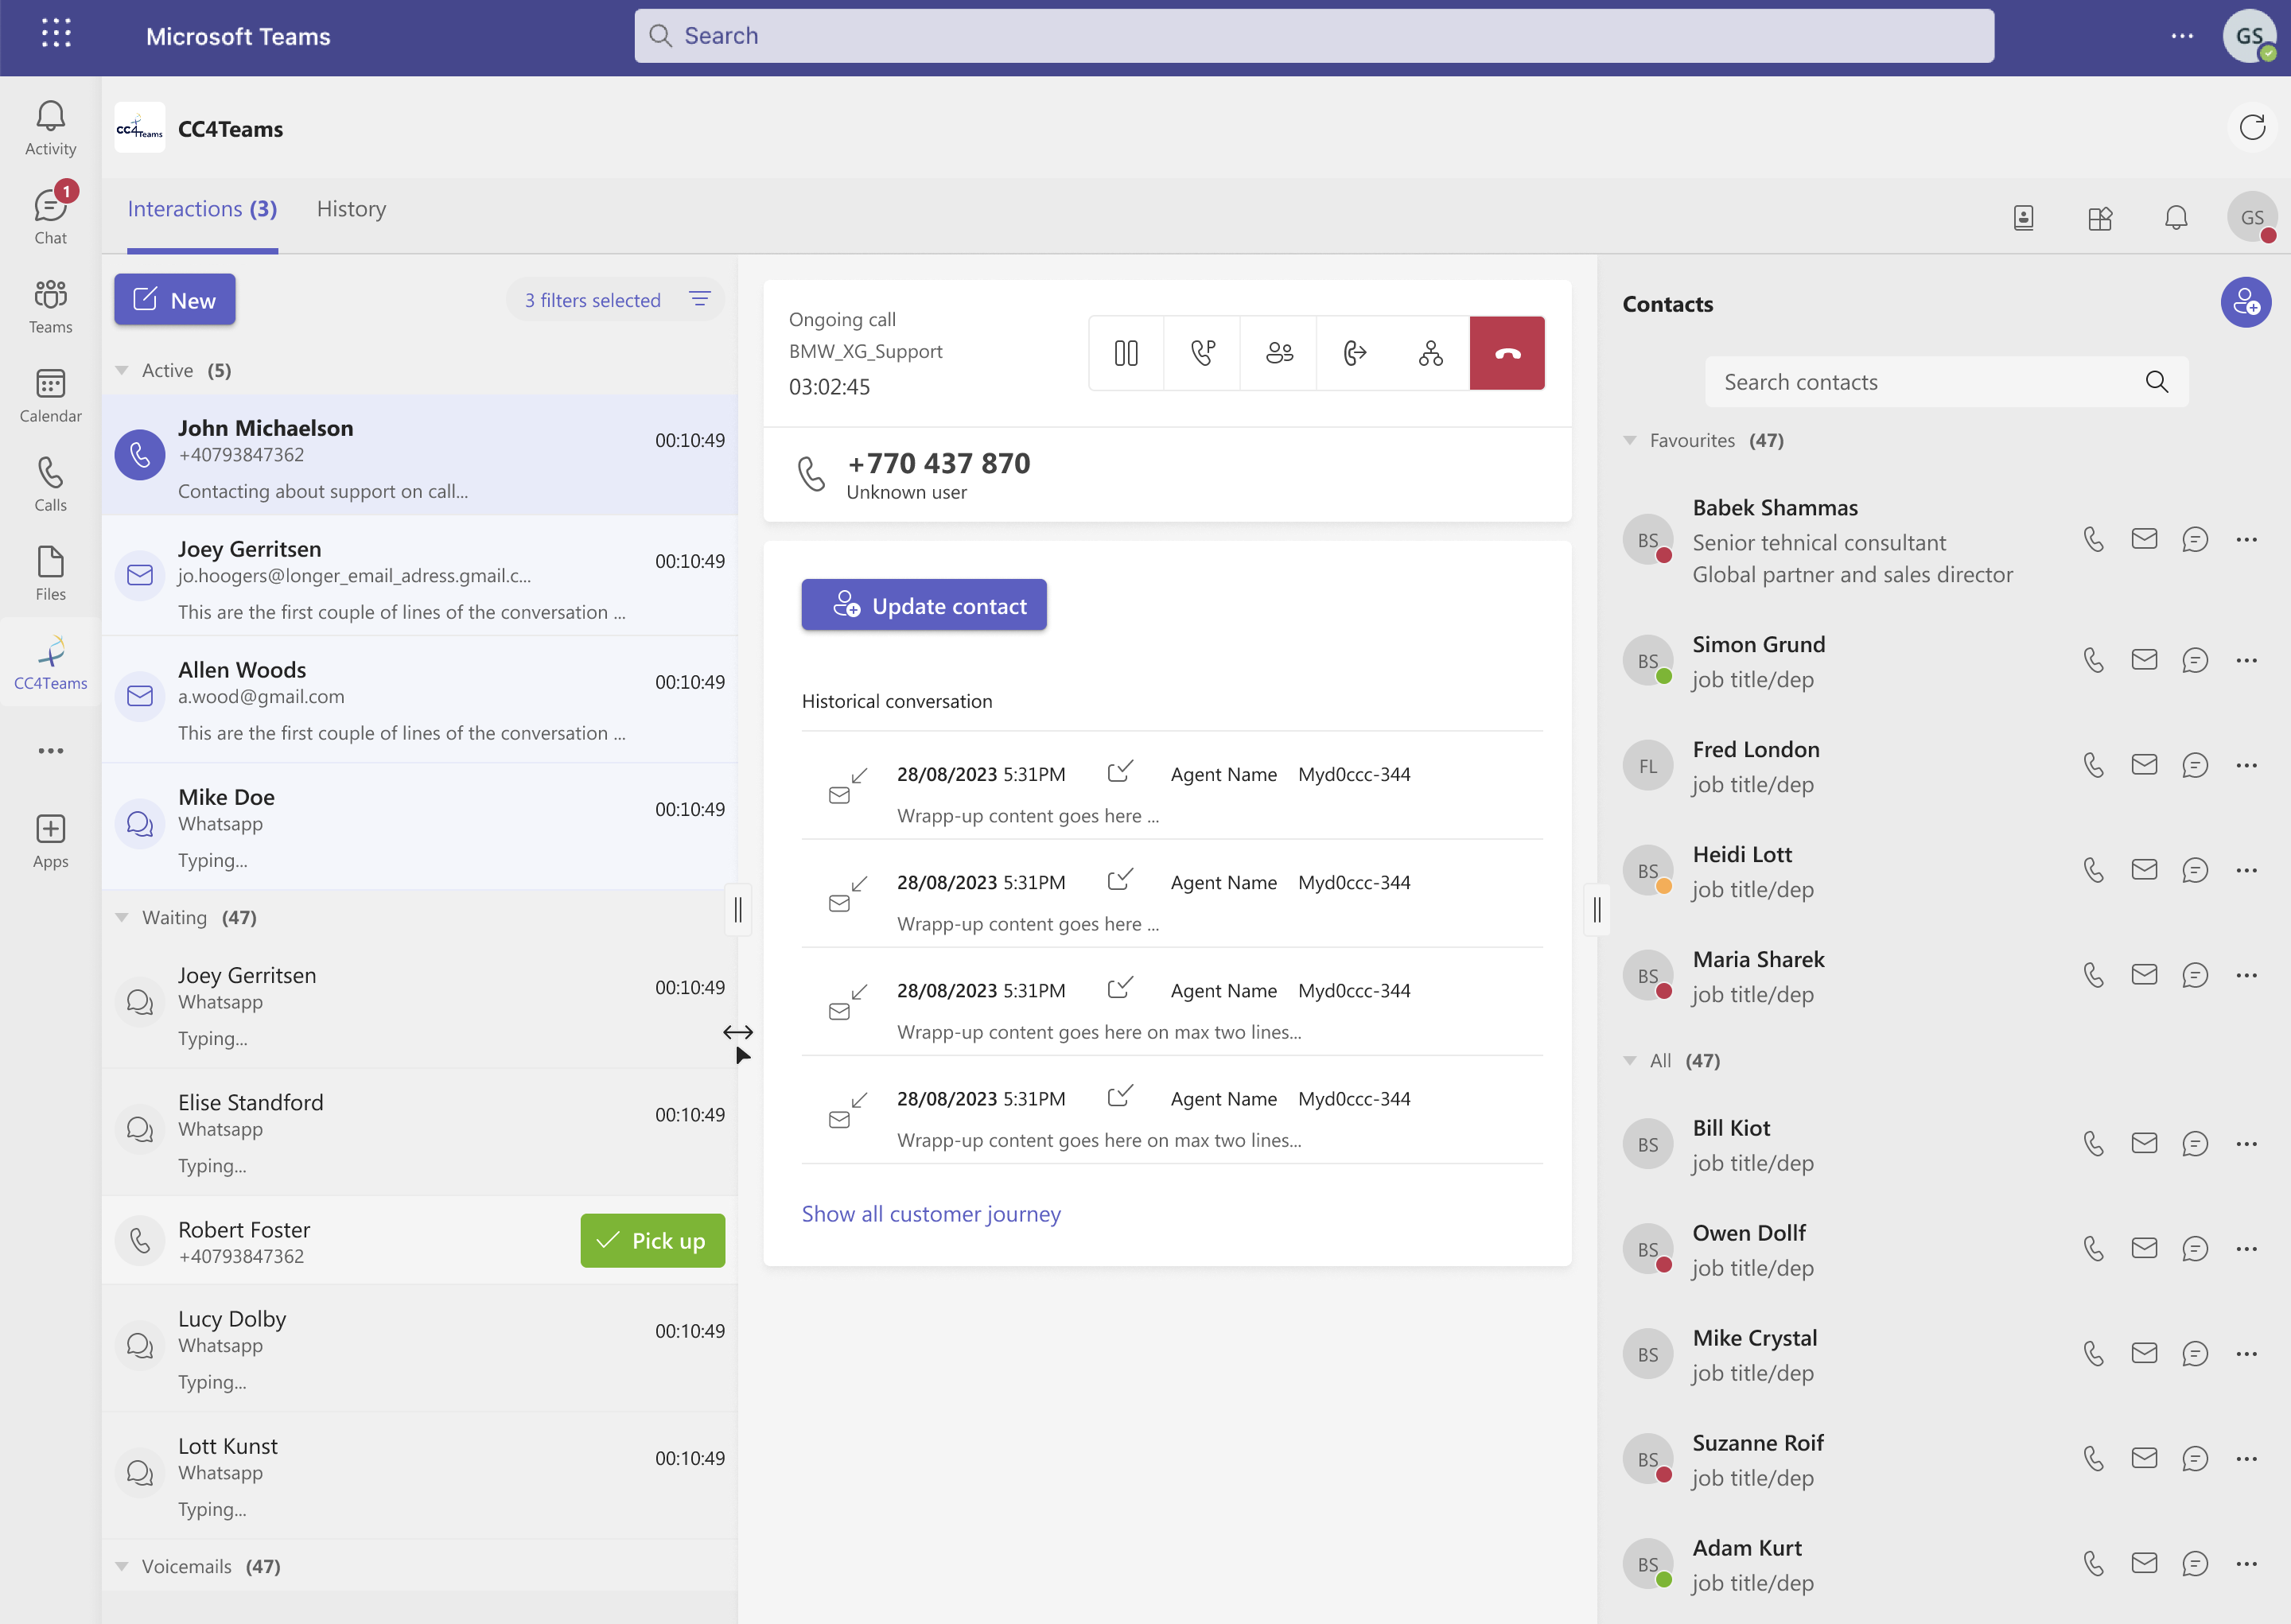The height and width of the screenshot is (1624, 2291).
Task: Open CC4Teams notifications bell
Action: (2176, 217)
